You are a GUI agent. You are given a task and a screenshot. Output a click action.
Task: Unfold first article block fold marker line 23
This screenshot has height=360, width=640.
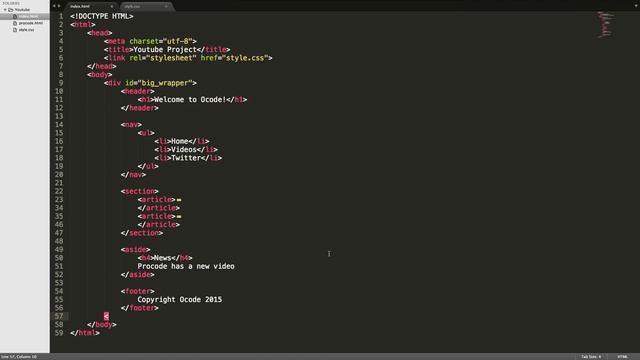tap(179, 200)
